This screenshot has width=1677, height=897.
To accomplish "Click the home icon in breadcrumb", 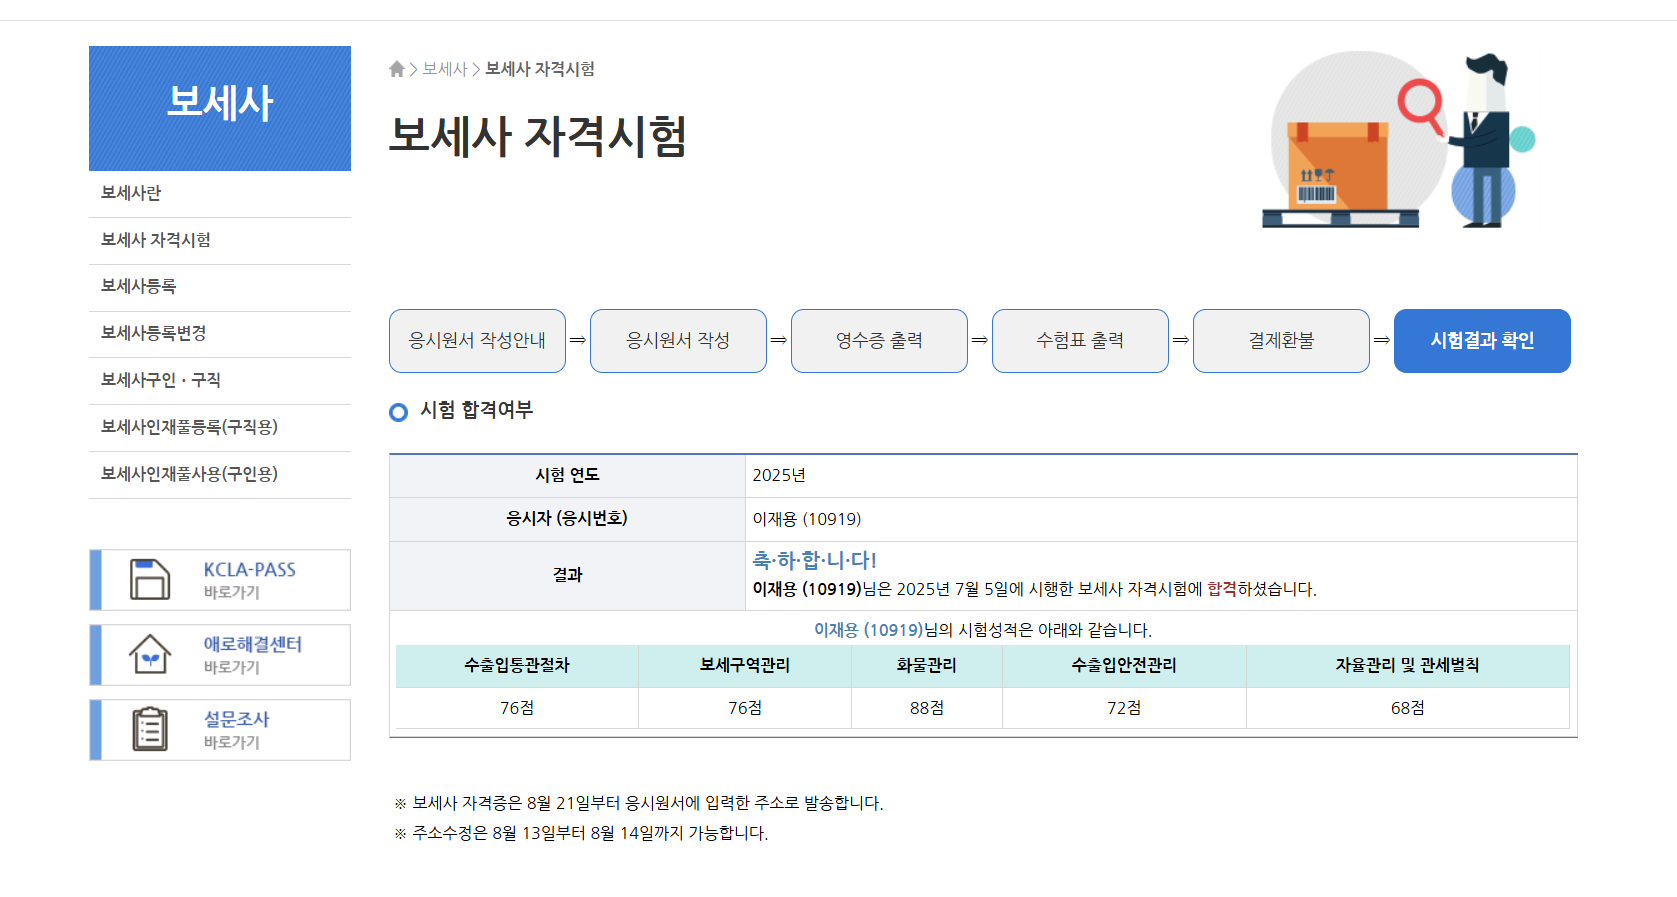I will click(x=397, y=69).
